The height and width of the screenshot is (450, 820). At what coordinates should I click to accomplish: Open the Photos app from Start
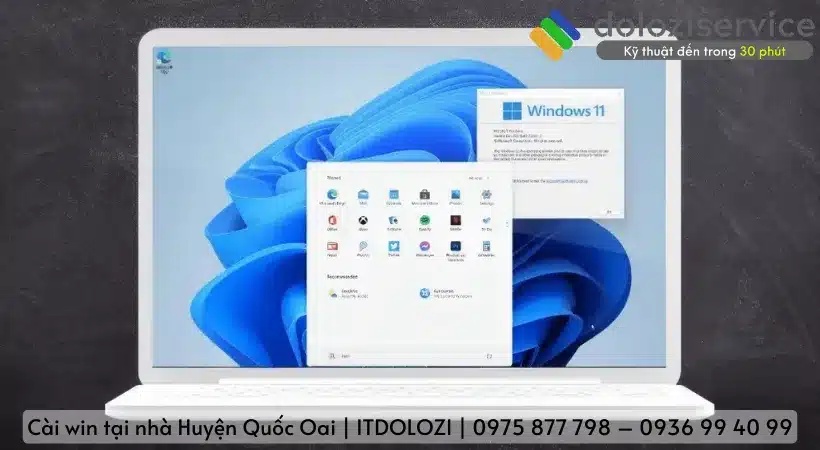455,197
